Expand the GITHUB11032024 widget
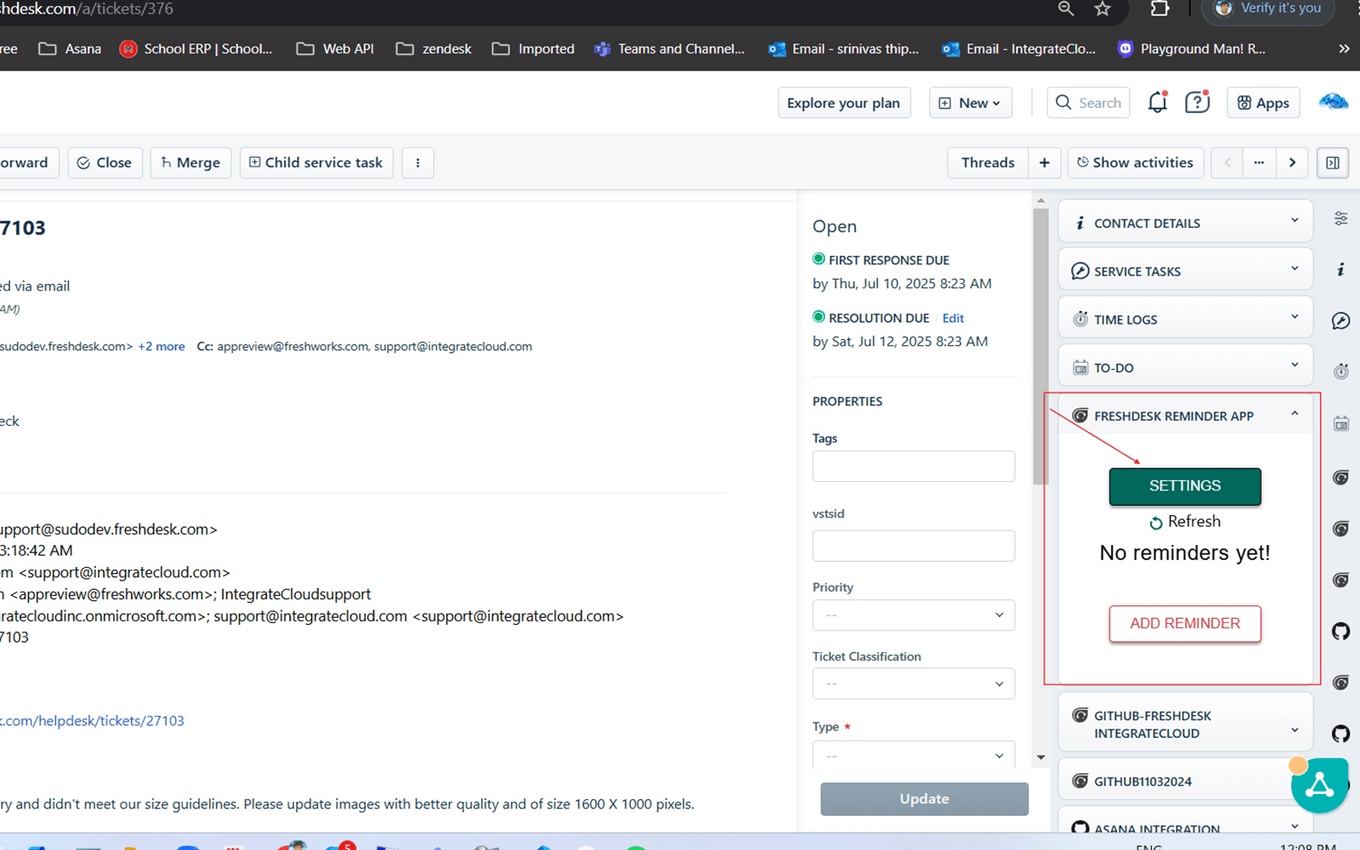This screenshot has height=850, width=1360. 1185,781
